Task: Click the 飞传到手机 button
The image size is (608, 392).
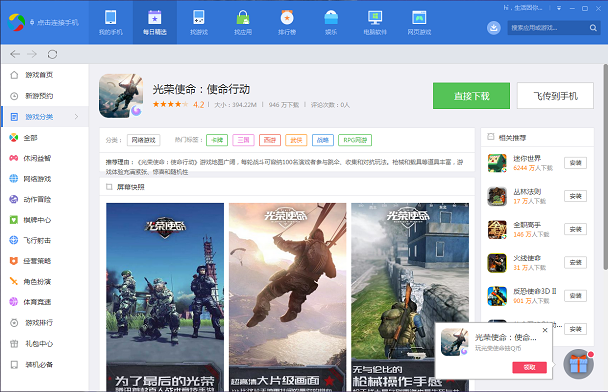Action: point(555,96)
